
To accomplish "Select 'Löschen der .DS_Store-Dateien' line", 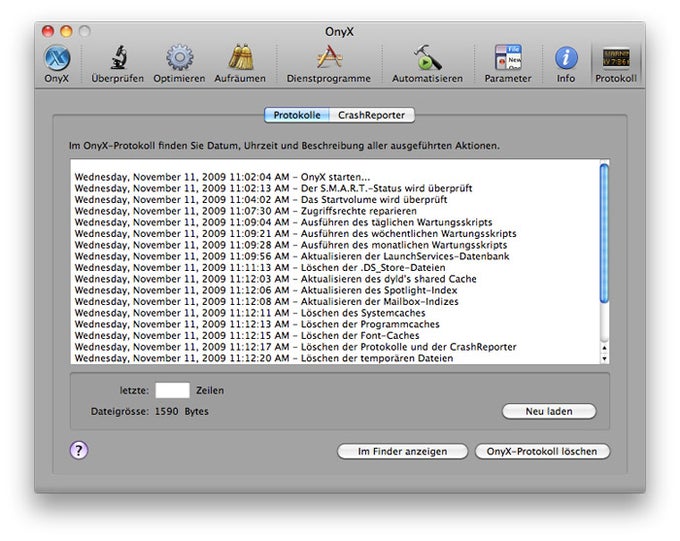I will (x=260, y=267).
